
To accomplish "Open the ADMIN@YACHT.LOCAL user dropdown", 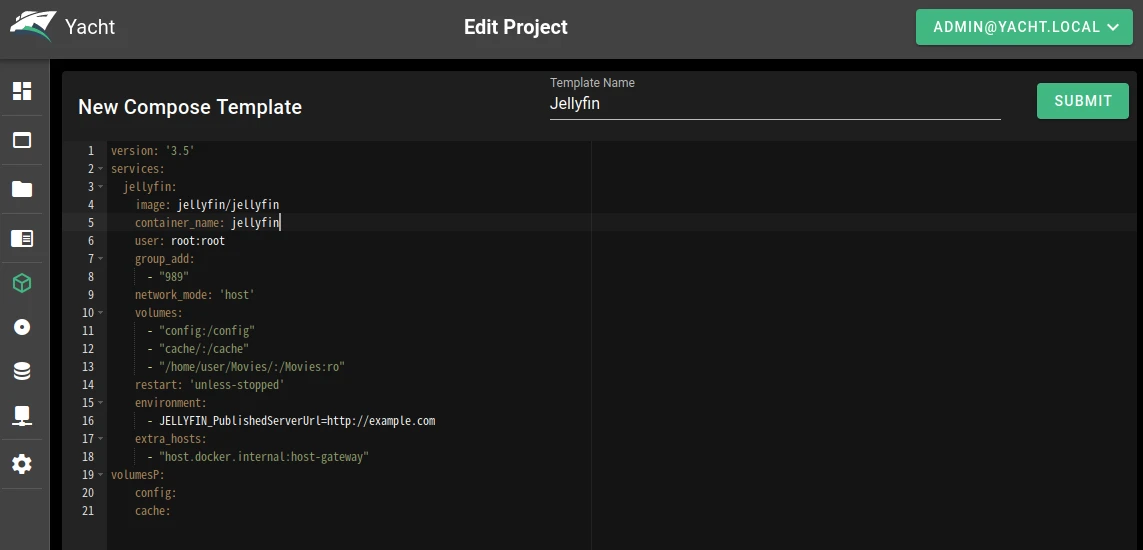I will coord(1025,28).
